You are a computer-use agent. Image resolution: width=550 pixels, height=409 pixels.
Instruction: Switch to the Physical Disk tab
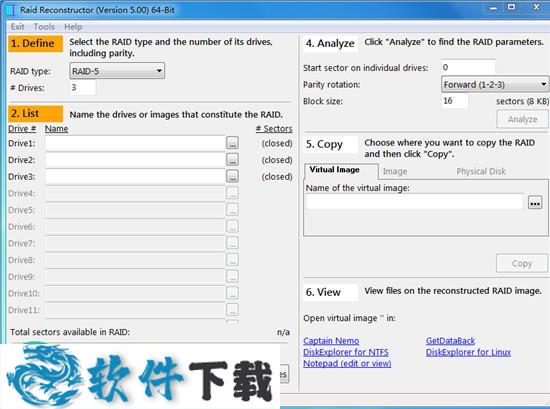click(x=481, y=171)
